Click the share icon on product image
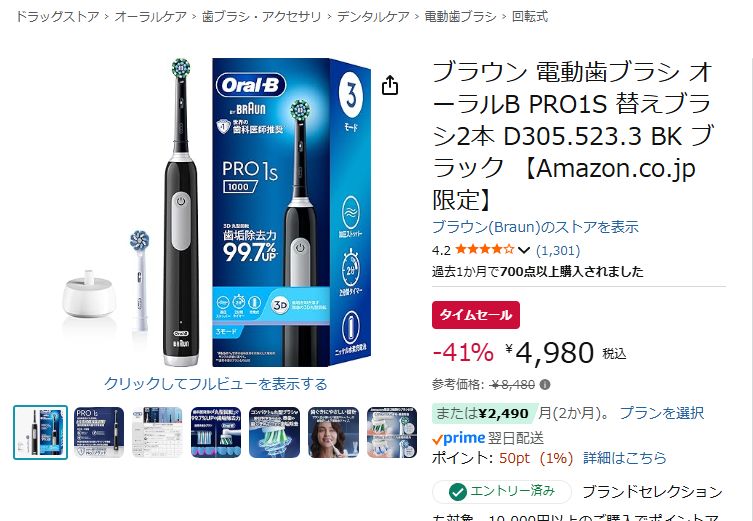The image size is (753, 521). point(389,85)
